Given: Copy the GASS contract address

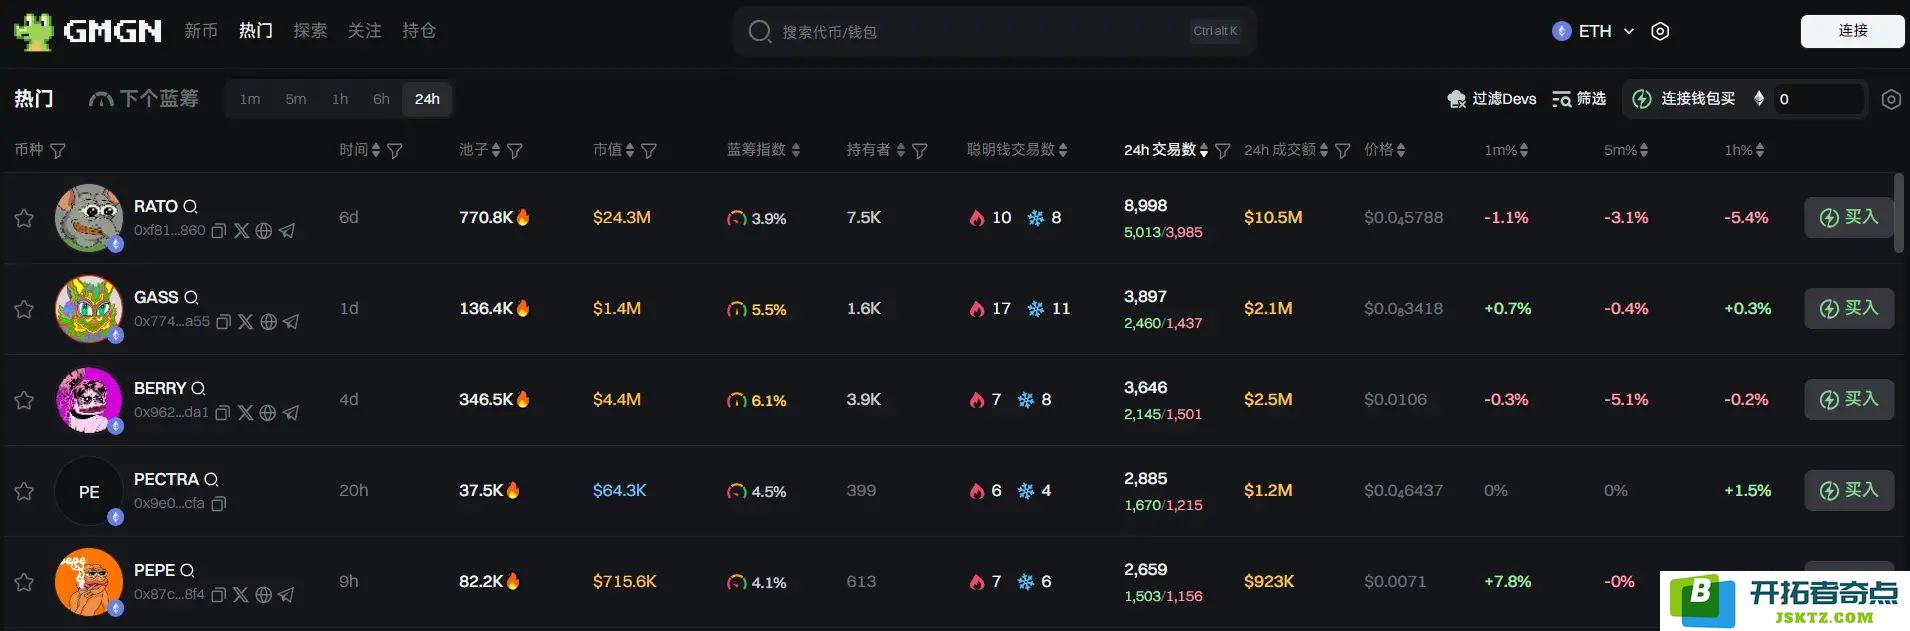Looking at the screenshot, I should click(224, 322).
